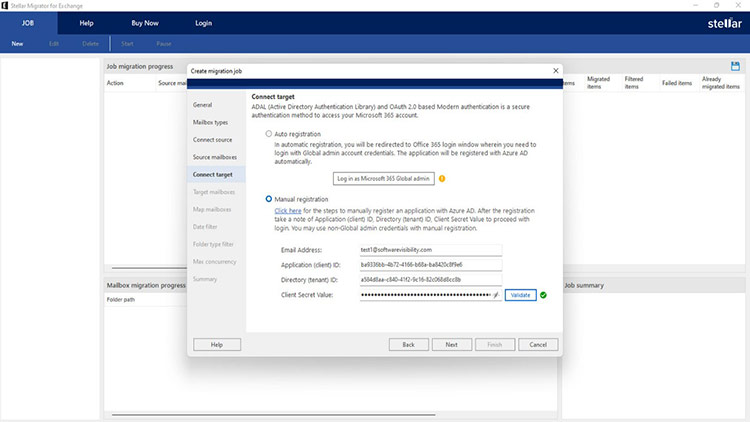Click the New button in the ribbon

pyautogui.click(x=17, y=44)
